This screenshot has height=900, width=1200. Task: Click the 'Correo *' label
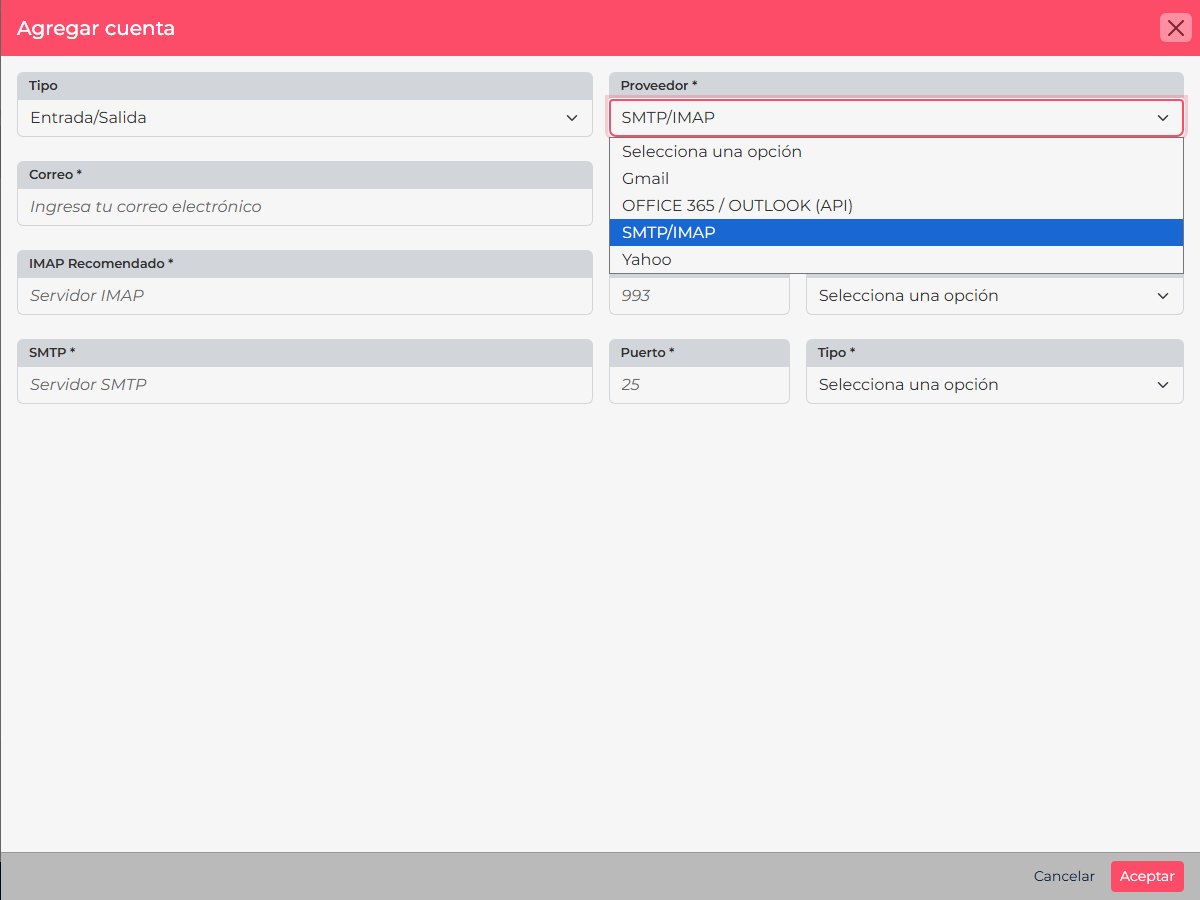[x=55, y=174]
